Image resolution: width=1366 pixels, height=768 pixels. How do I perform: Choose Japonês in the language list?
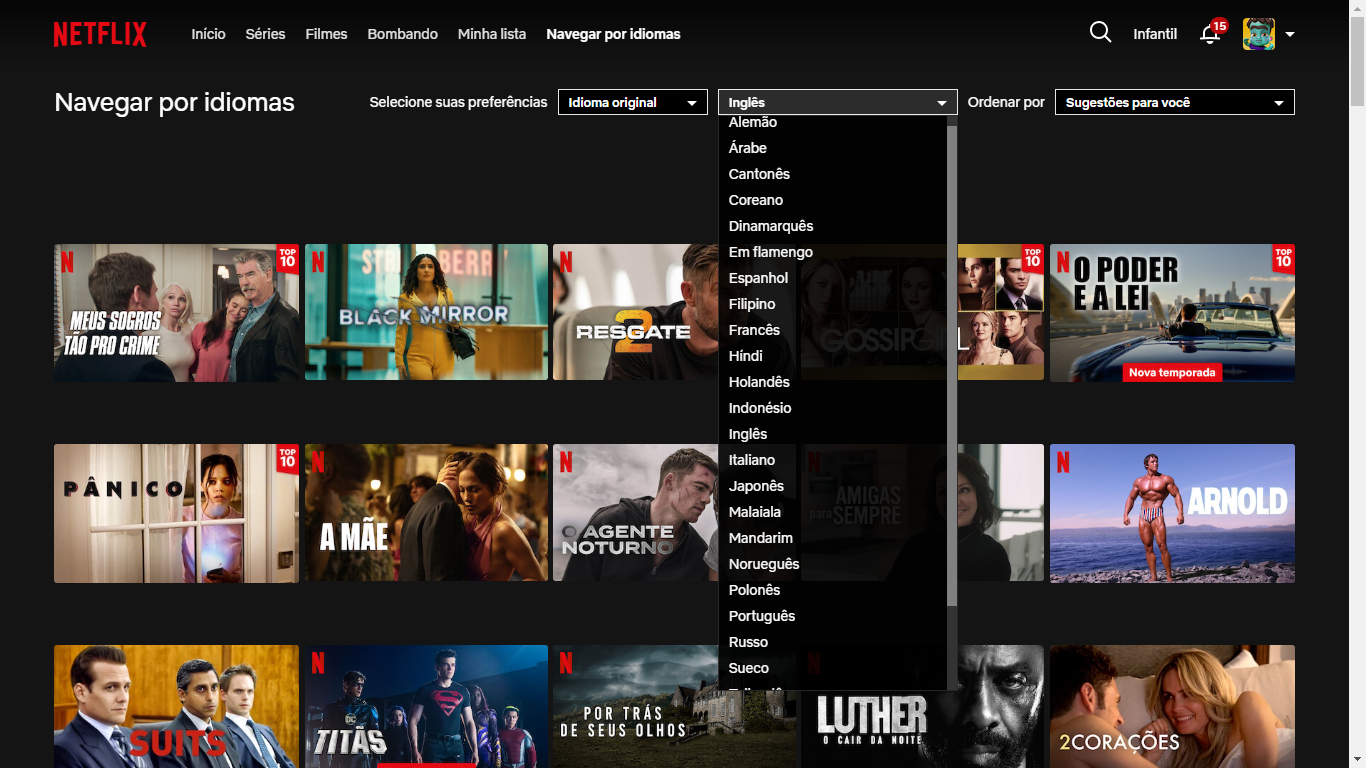pos(756,486)
